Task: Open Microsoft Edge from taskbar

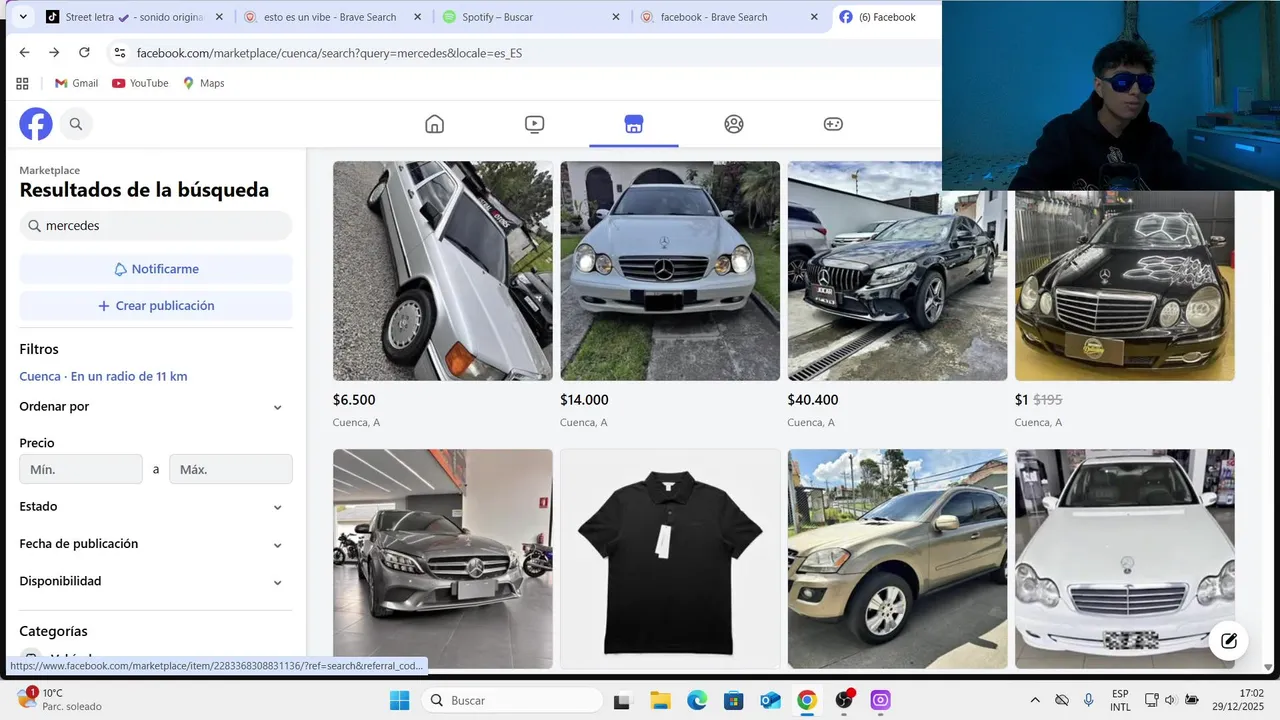Action: [697, 700]
